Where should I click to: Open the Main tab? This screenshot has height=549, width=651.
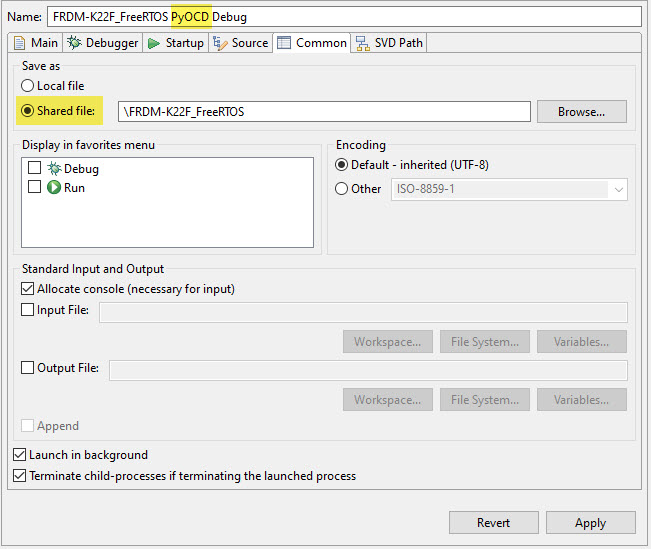(x=36, y=43)
